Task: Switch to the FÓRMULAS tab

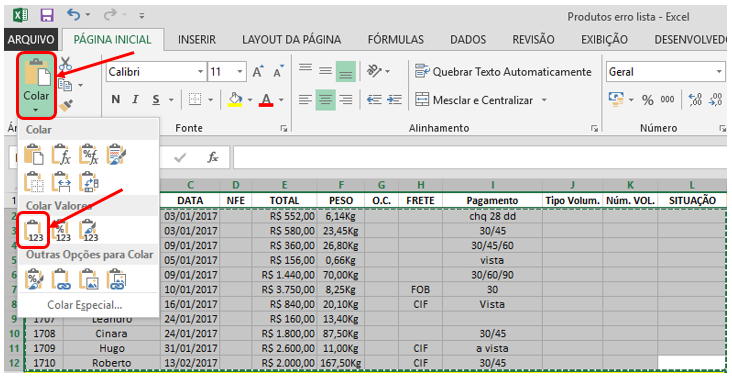Action: point(395,40)
